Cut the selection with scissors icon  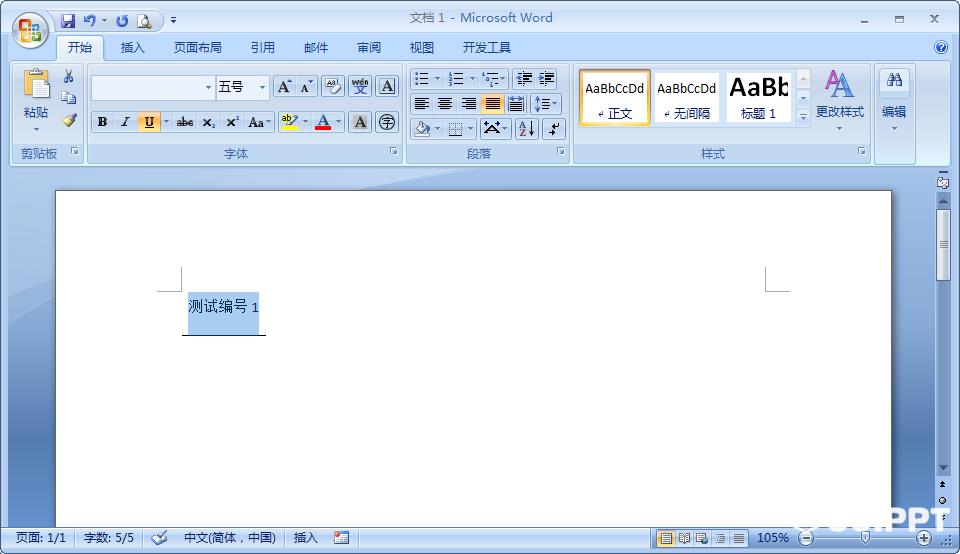pyautogui.click(x=69, y=77)
